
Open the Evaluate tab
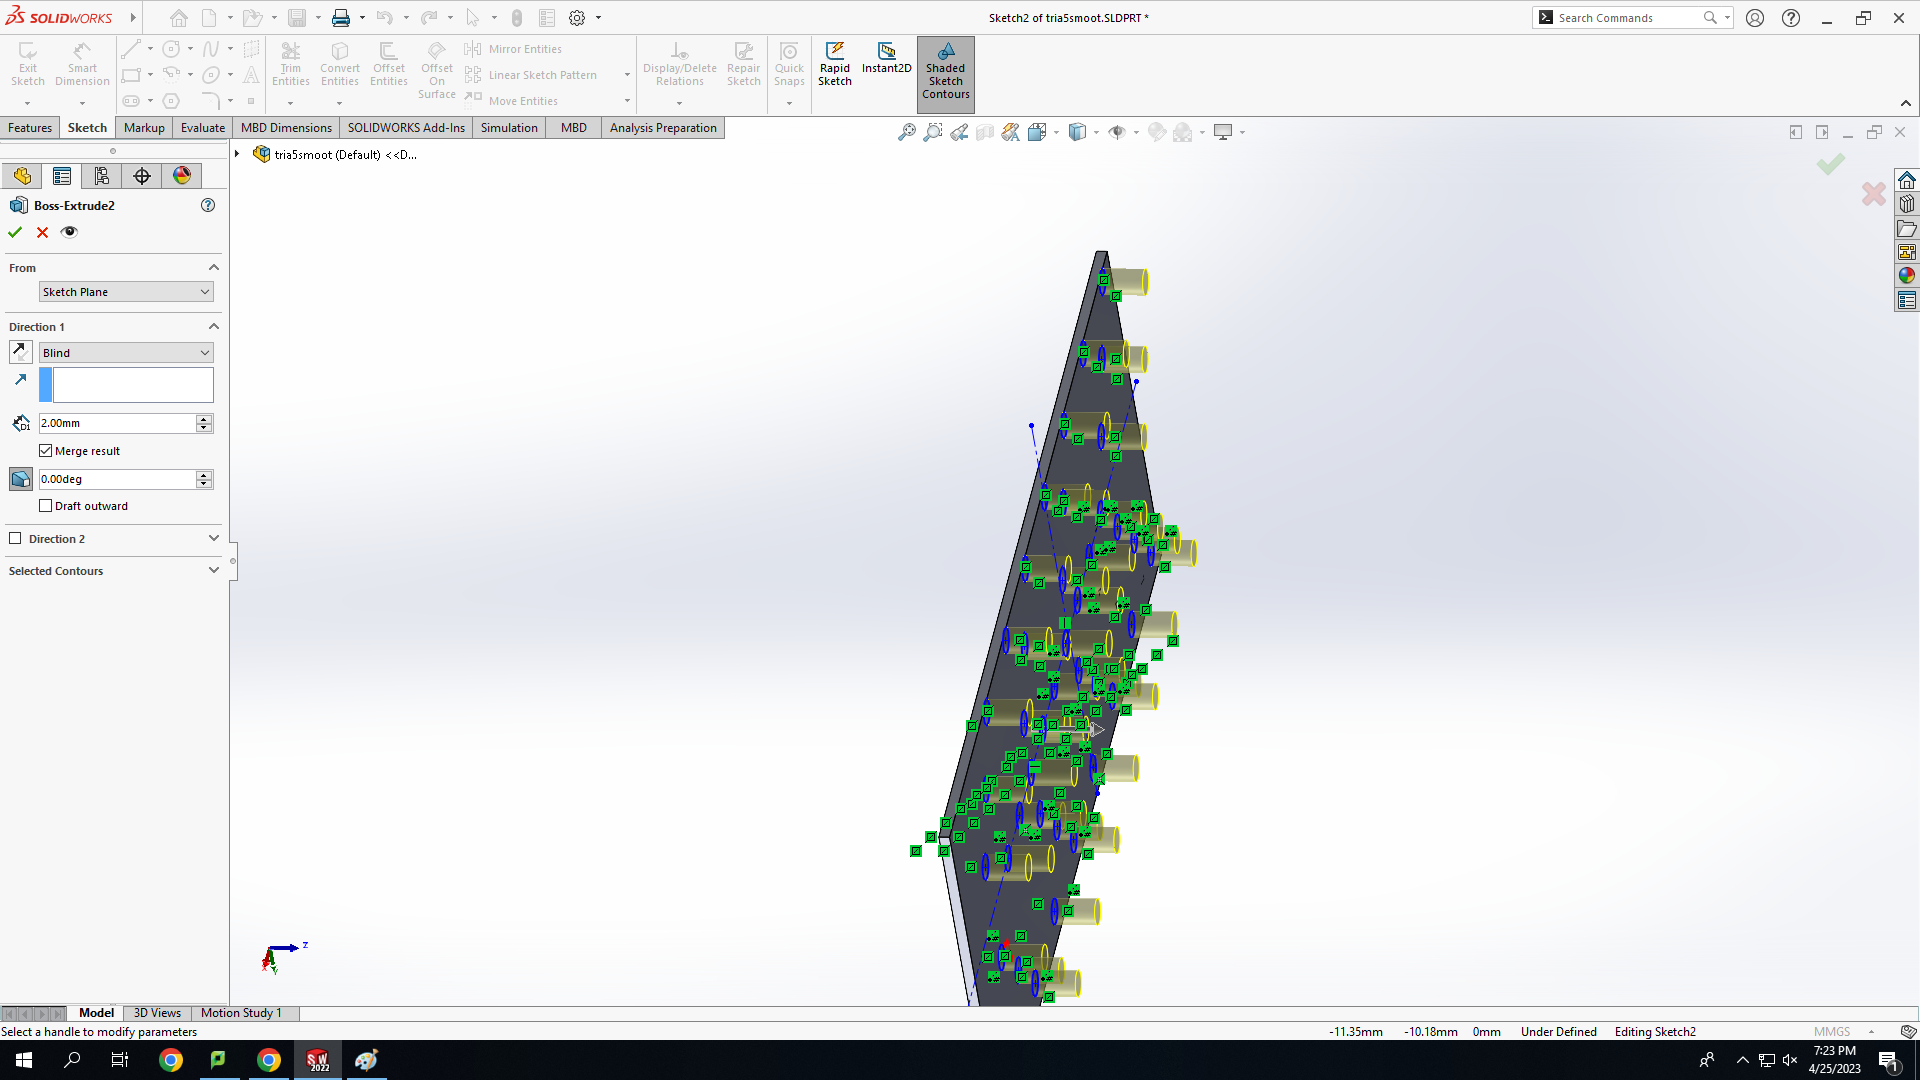click(x=202, y=128)
